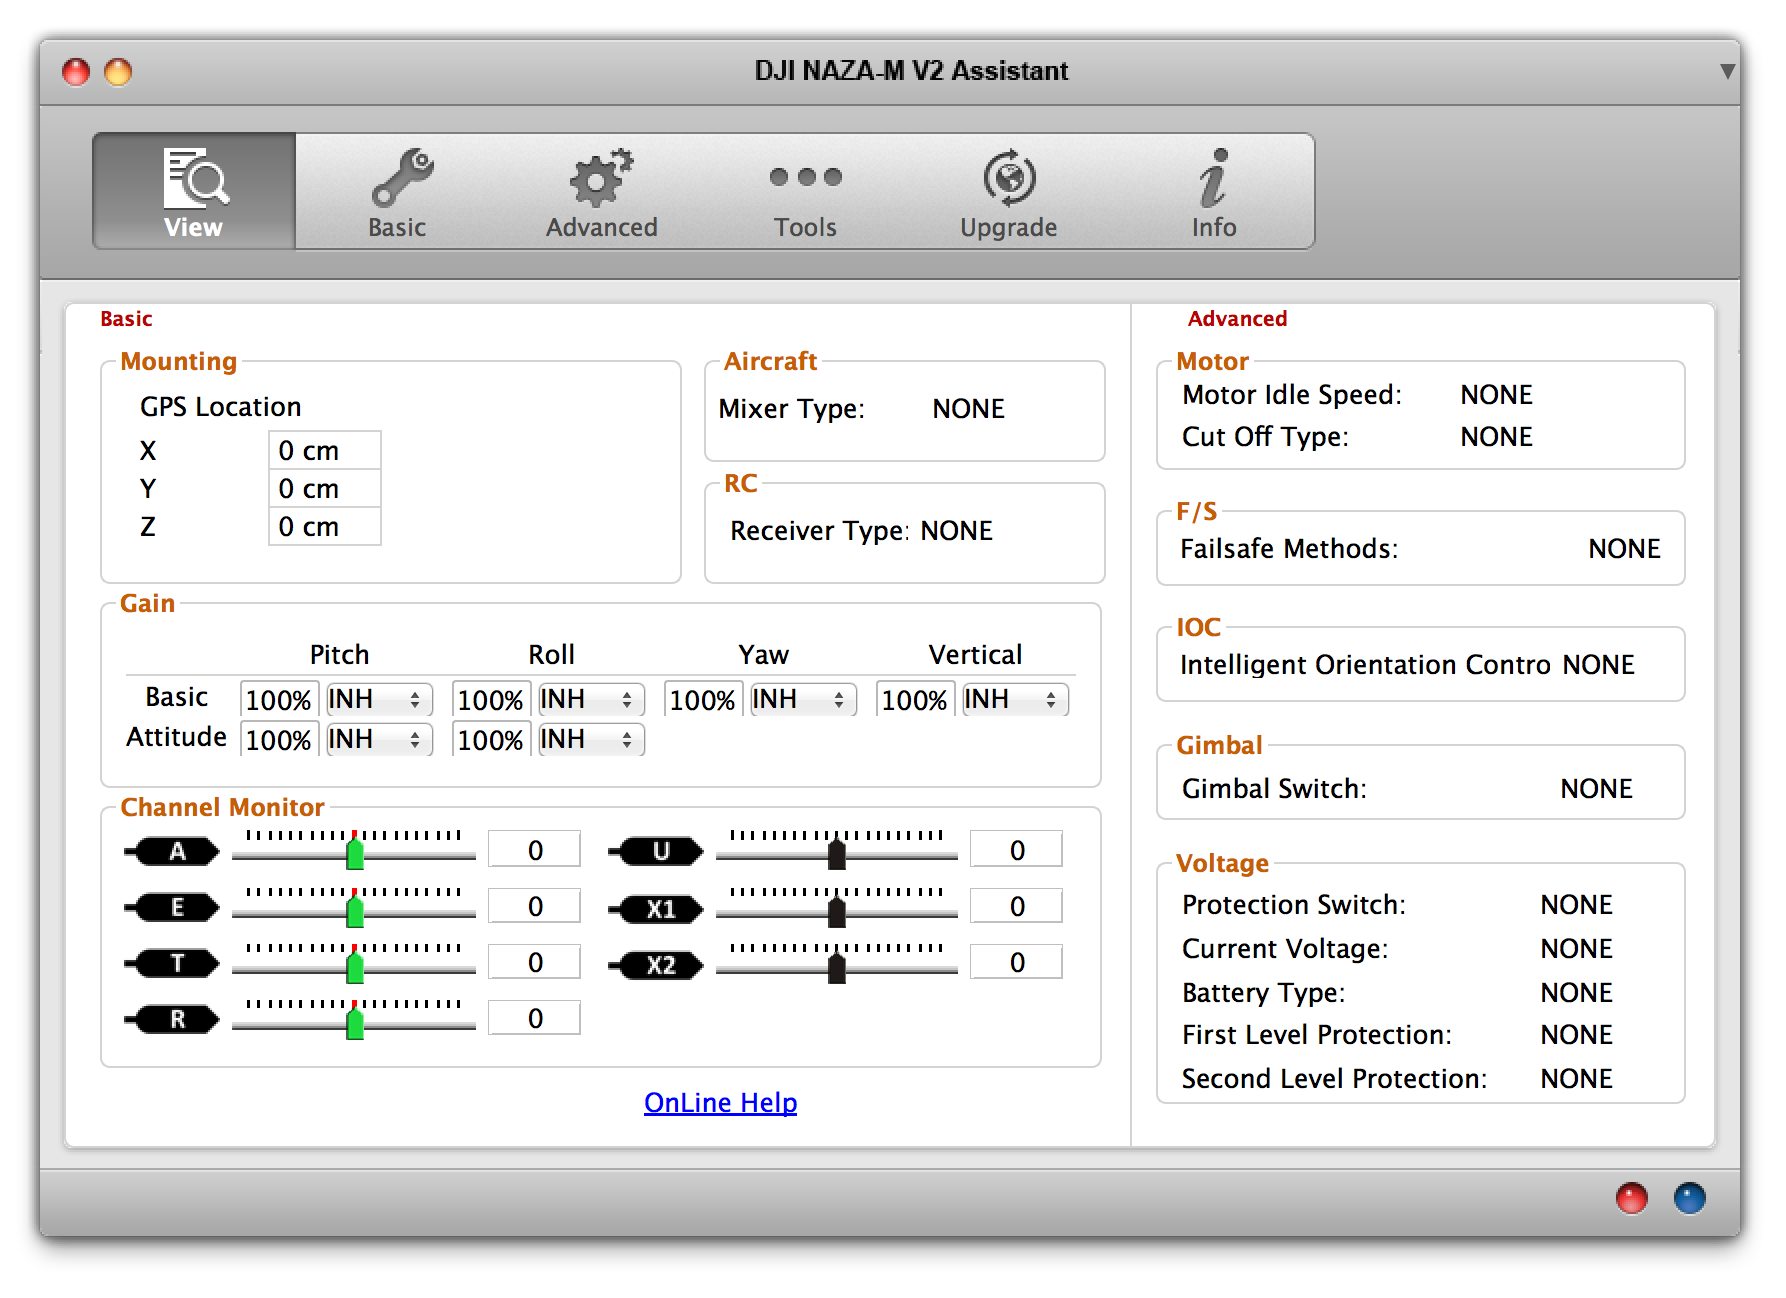Switch to the Advanced tab label
This screenshot has height=1298, width=1786.
[601, 227]
